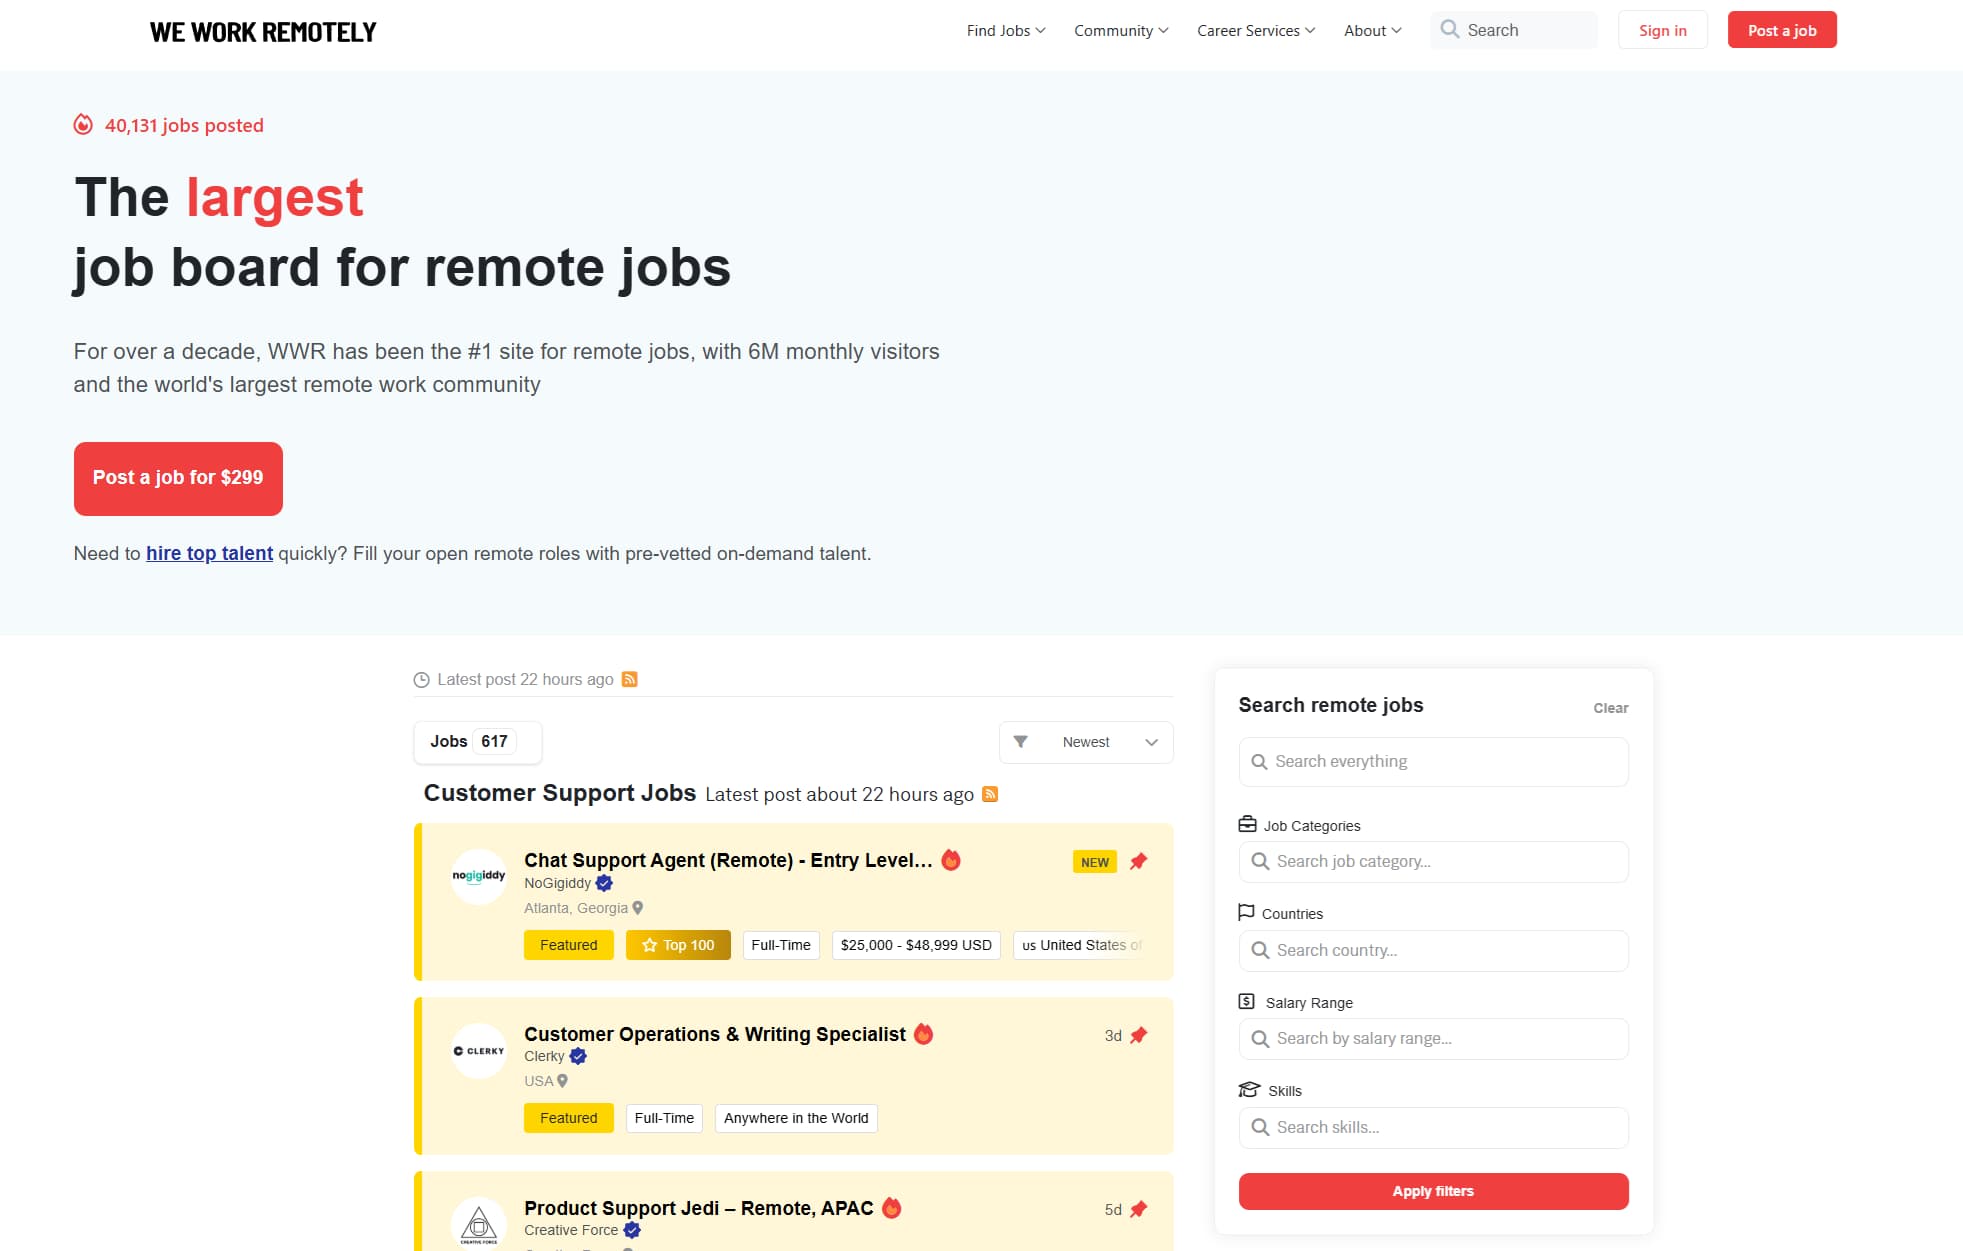Click Clerky verified badge icon
The image size is (1963, 1251).
click(578, 1056)
